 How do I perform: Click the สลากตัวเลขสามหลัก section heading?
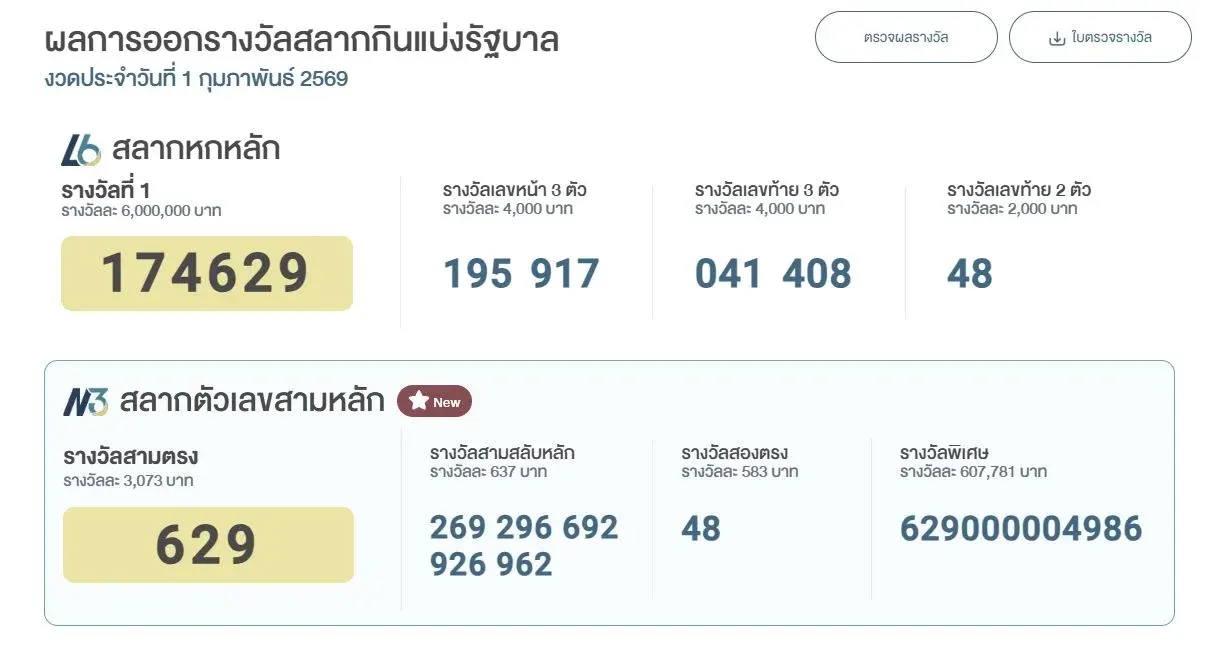point(252,401)
